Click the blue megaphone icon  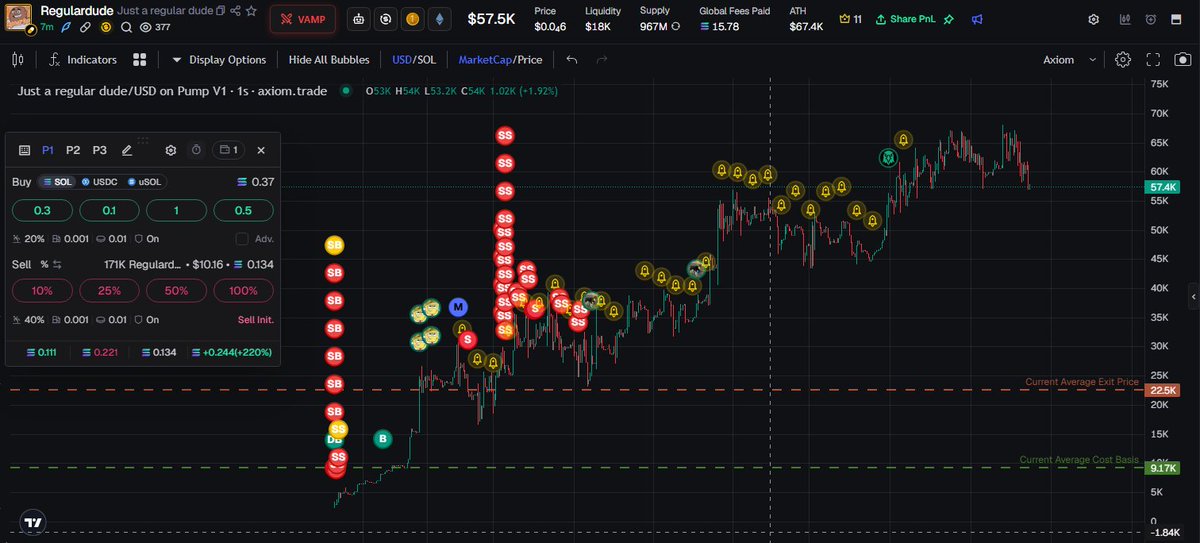pos(977,19)
